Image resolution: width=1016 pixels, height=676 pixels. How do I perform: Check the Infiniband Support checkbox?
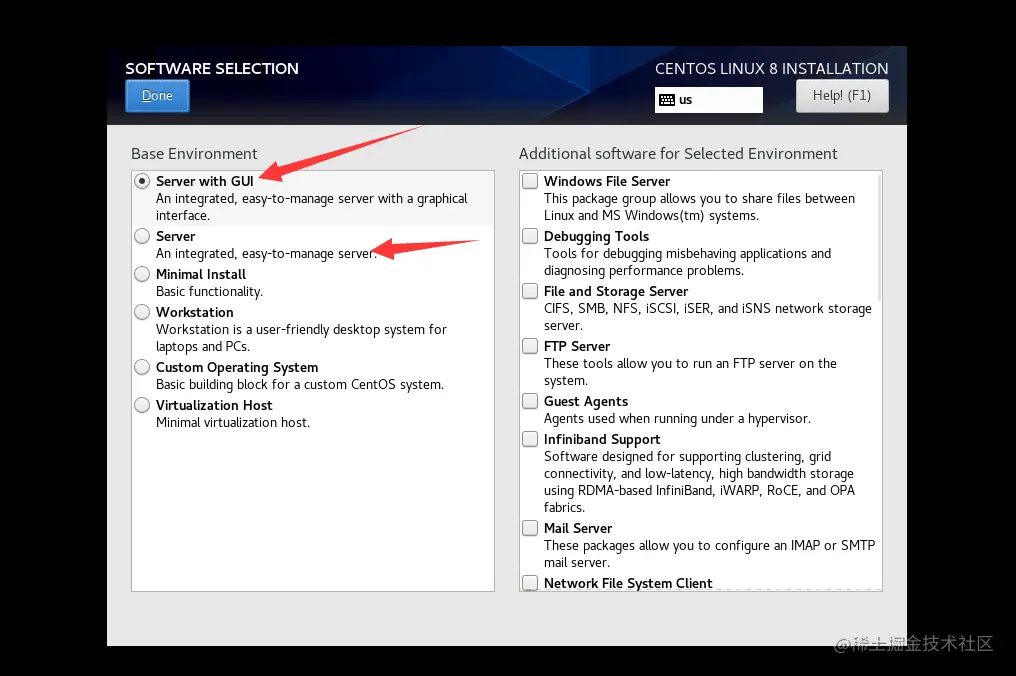click(530, 439)
